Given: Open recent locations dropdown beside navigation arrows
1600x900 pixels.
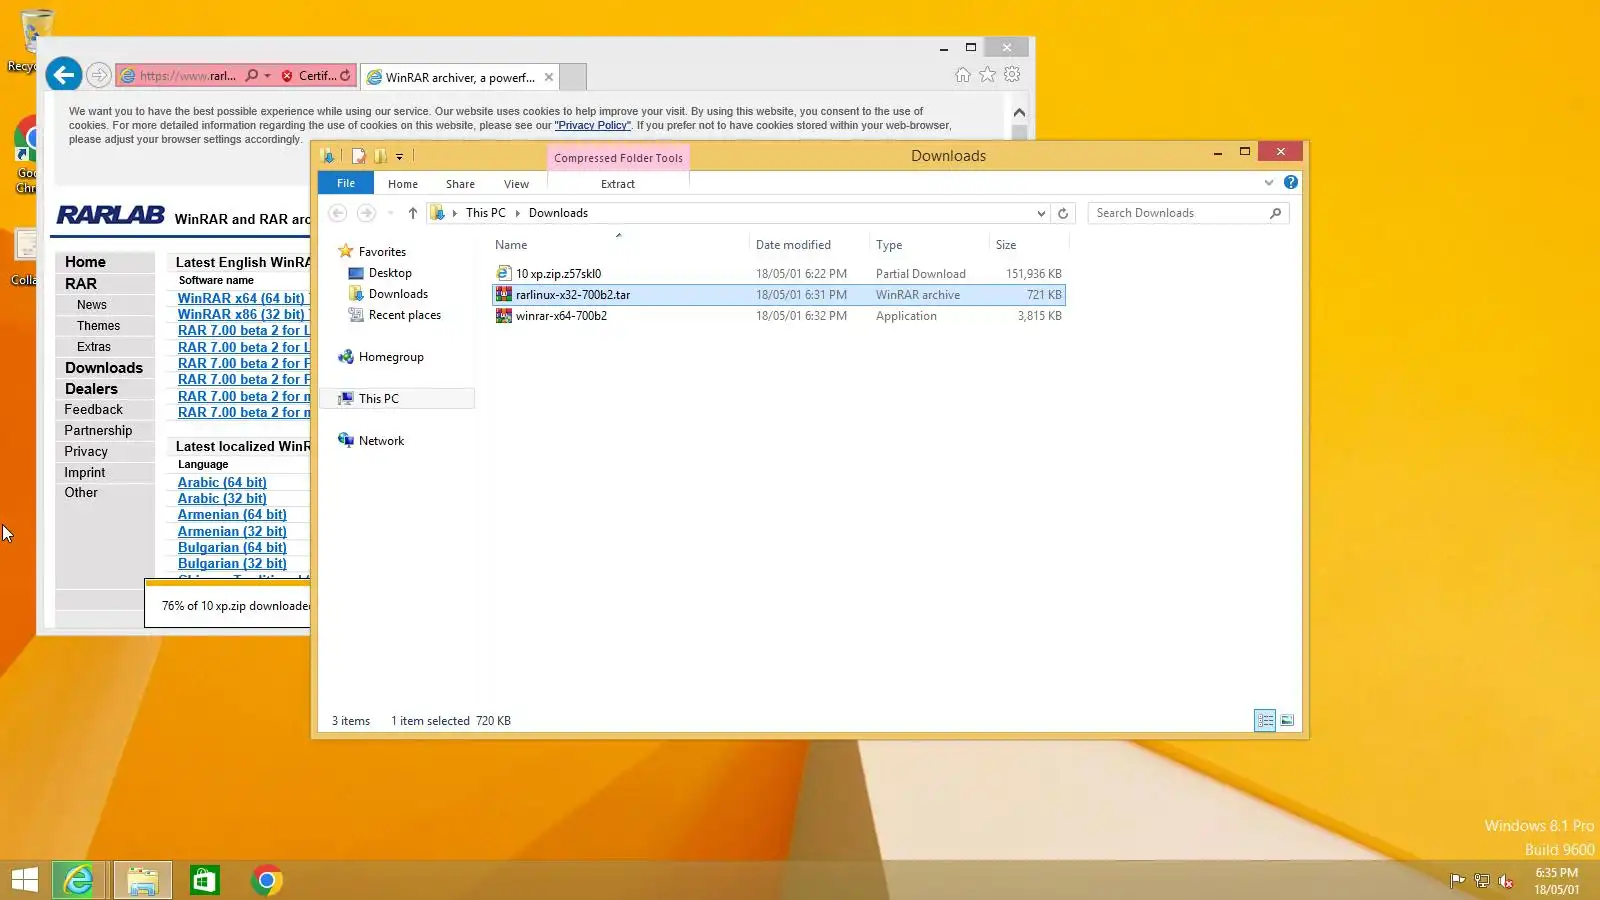Looking at the screenshot, I should tap(390, 213).
